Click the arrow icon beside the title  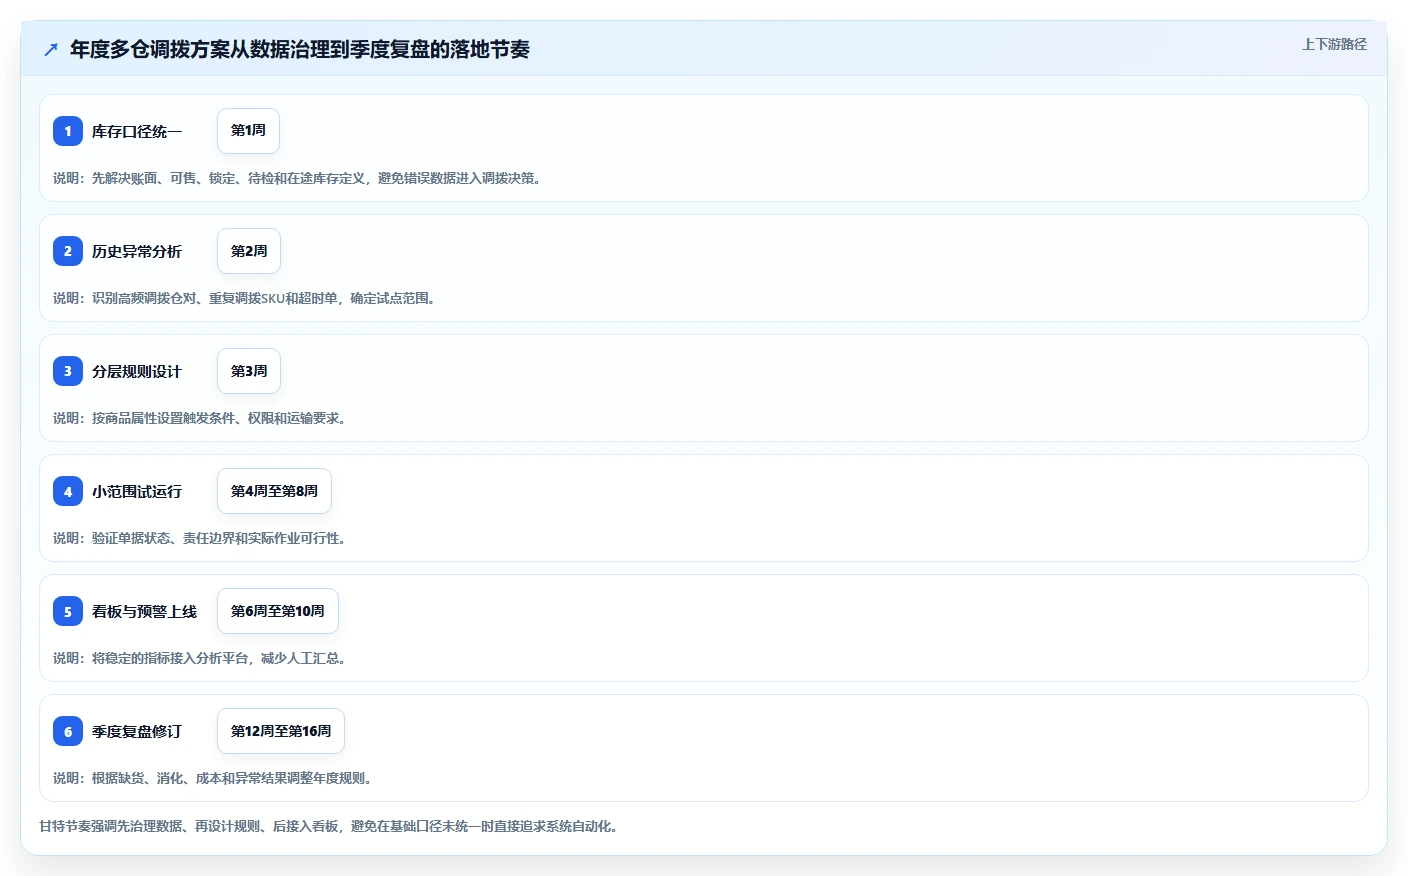point(51,49)
